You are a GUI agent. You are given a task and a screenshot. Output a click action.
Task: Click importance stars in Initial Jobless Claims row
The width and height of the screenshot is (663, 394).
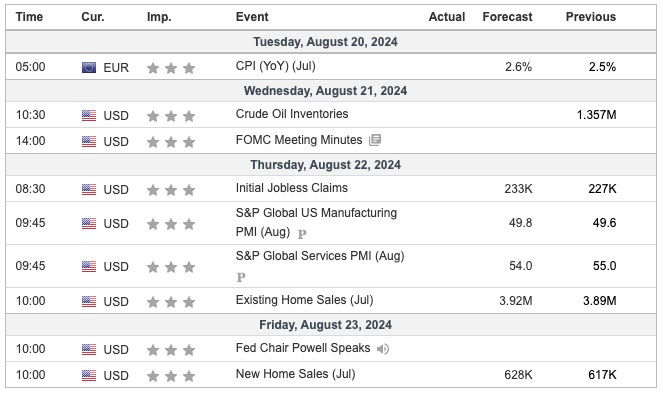(171, 190)
